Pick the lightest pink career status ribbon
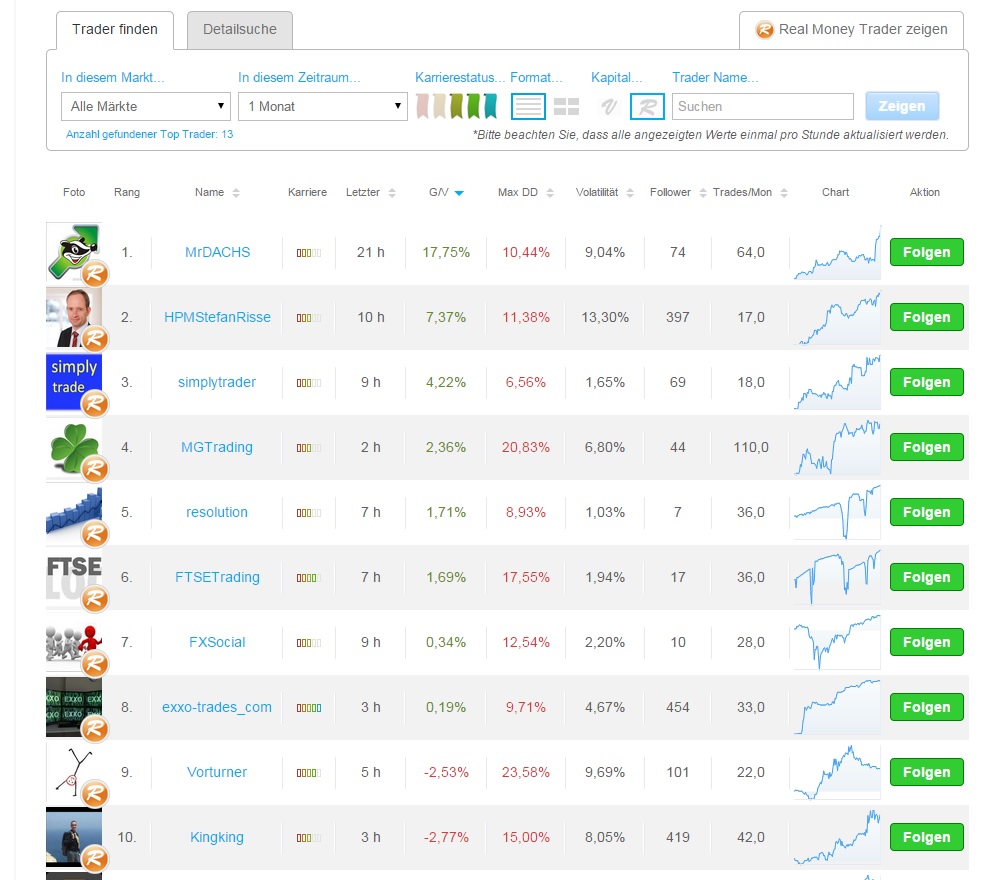988x880 pixels. [x=423, y=106]
